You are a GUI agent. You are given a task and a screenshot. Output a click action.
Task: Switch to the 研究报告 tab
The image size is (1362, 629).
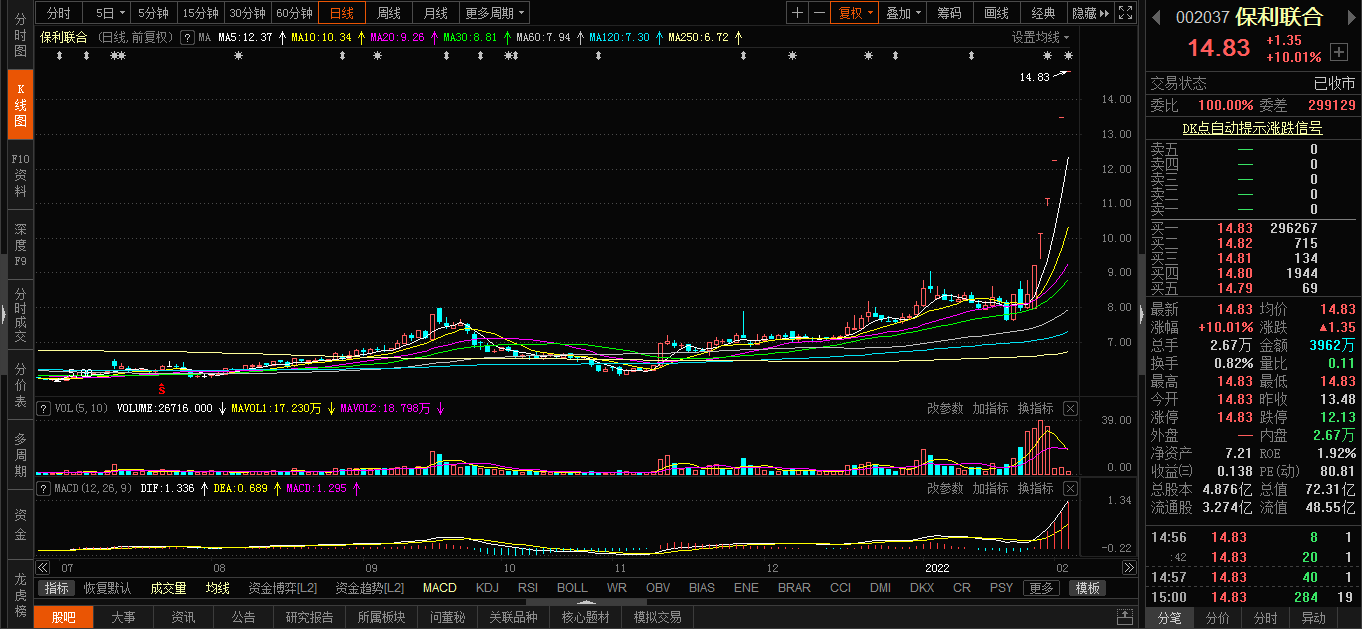click(x=310, y=617)
